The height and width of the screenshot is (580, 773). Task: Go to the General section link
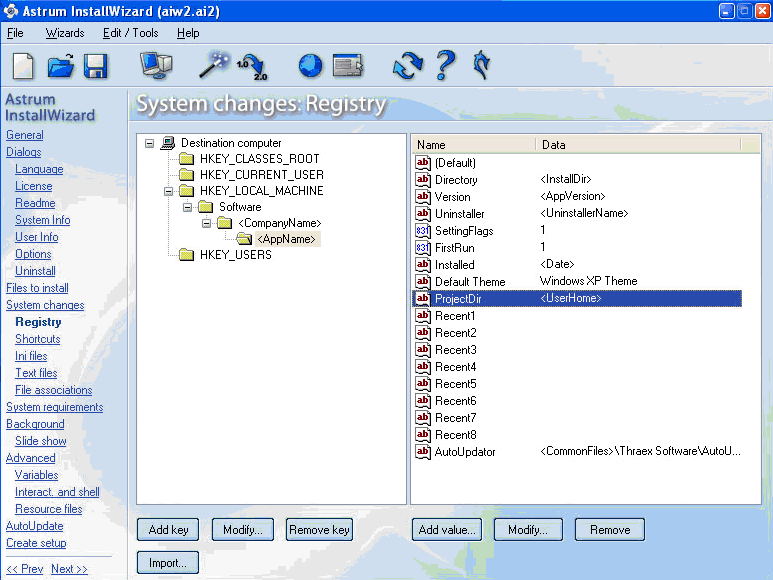click(25, 135)
